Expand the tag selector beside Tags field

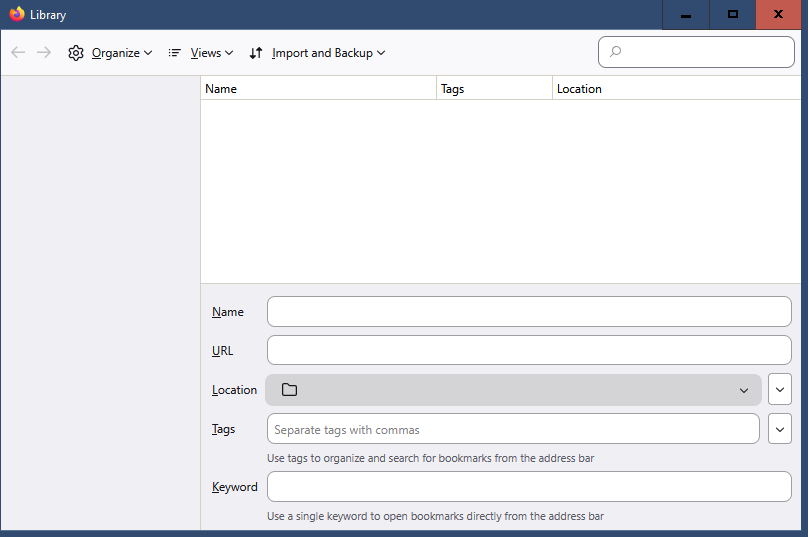pos(780,429)
